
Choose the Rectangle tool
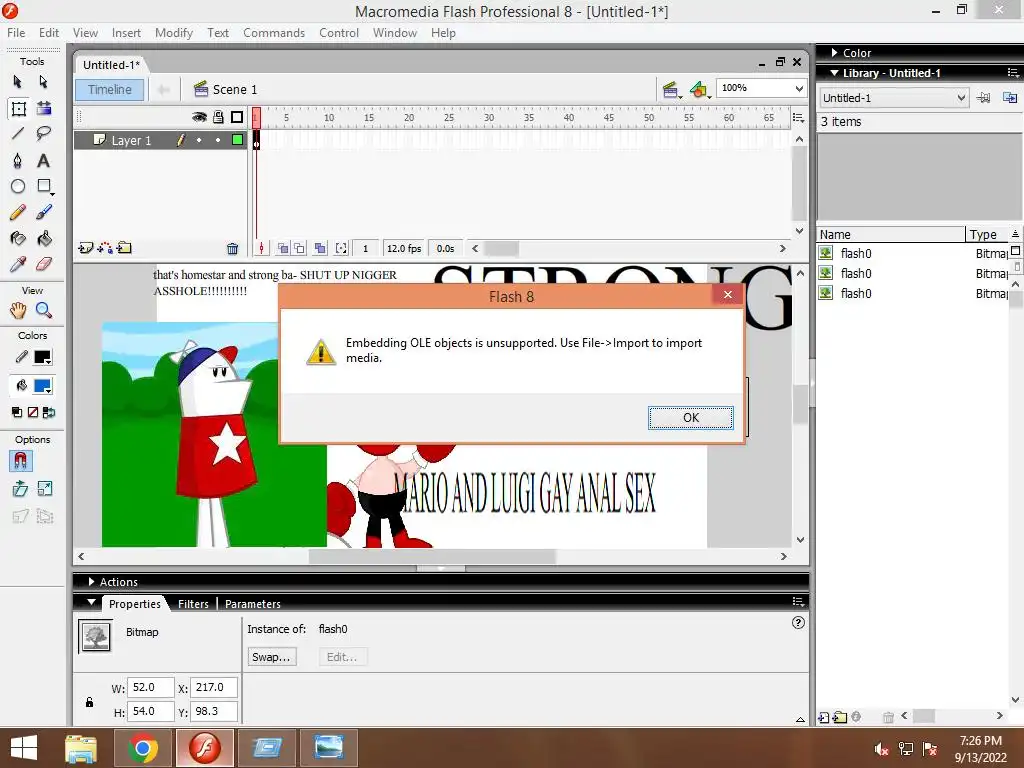44,186
